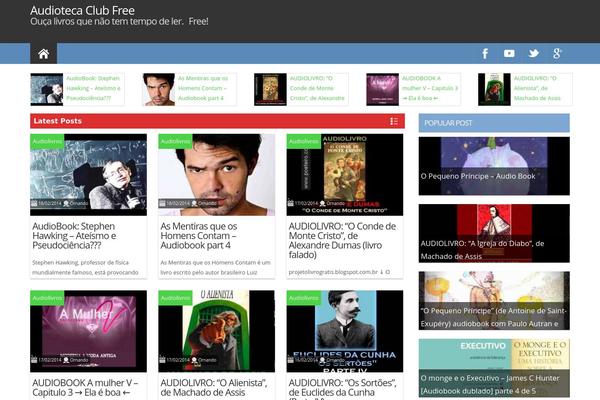Open popular post O monge e o Executivo
Screen dimensions: 600x400
pos(494,368)
